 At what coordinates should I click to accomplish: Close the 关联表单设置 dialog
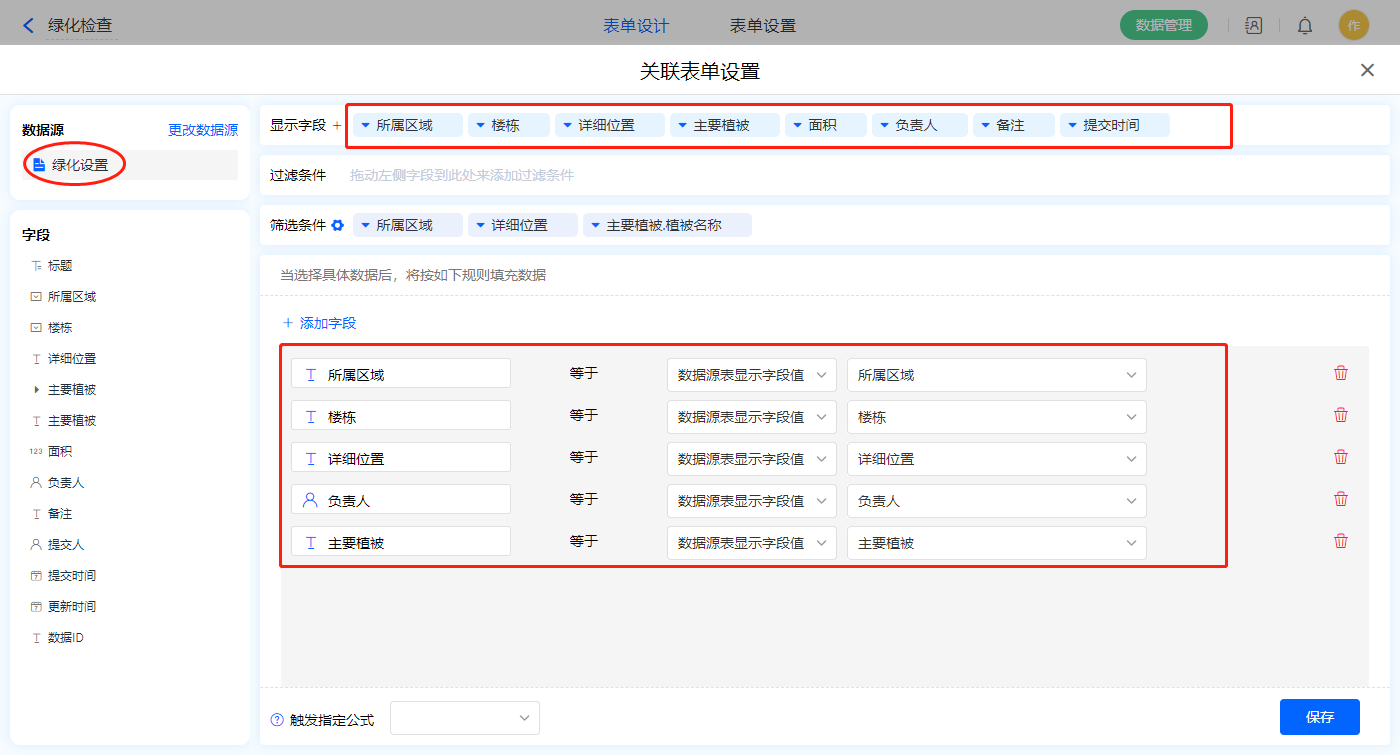(x=1367, y=70)
